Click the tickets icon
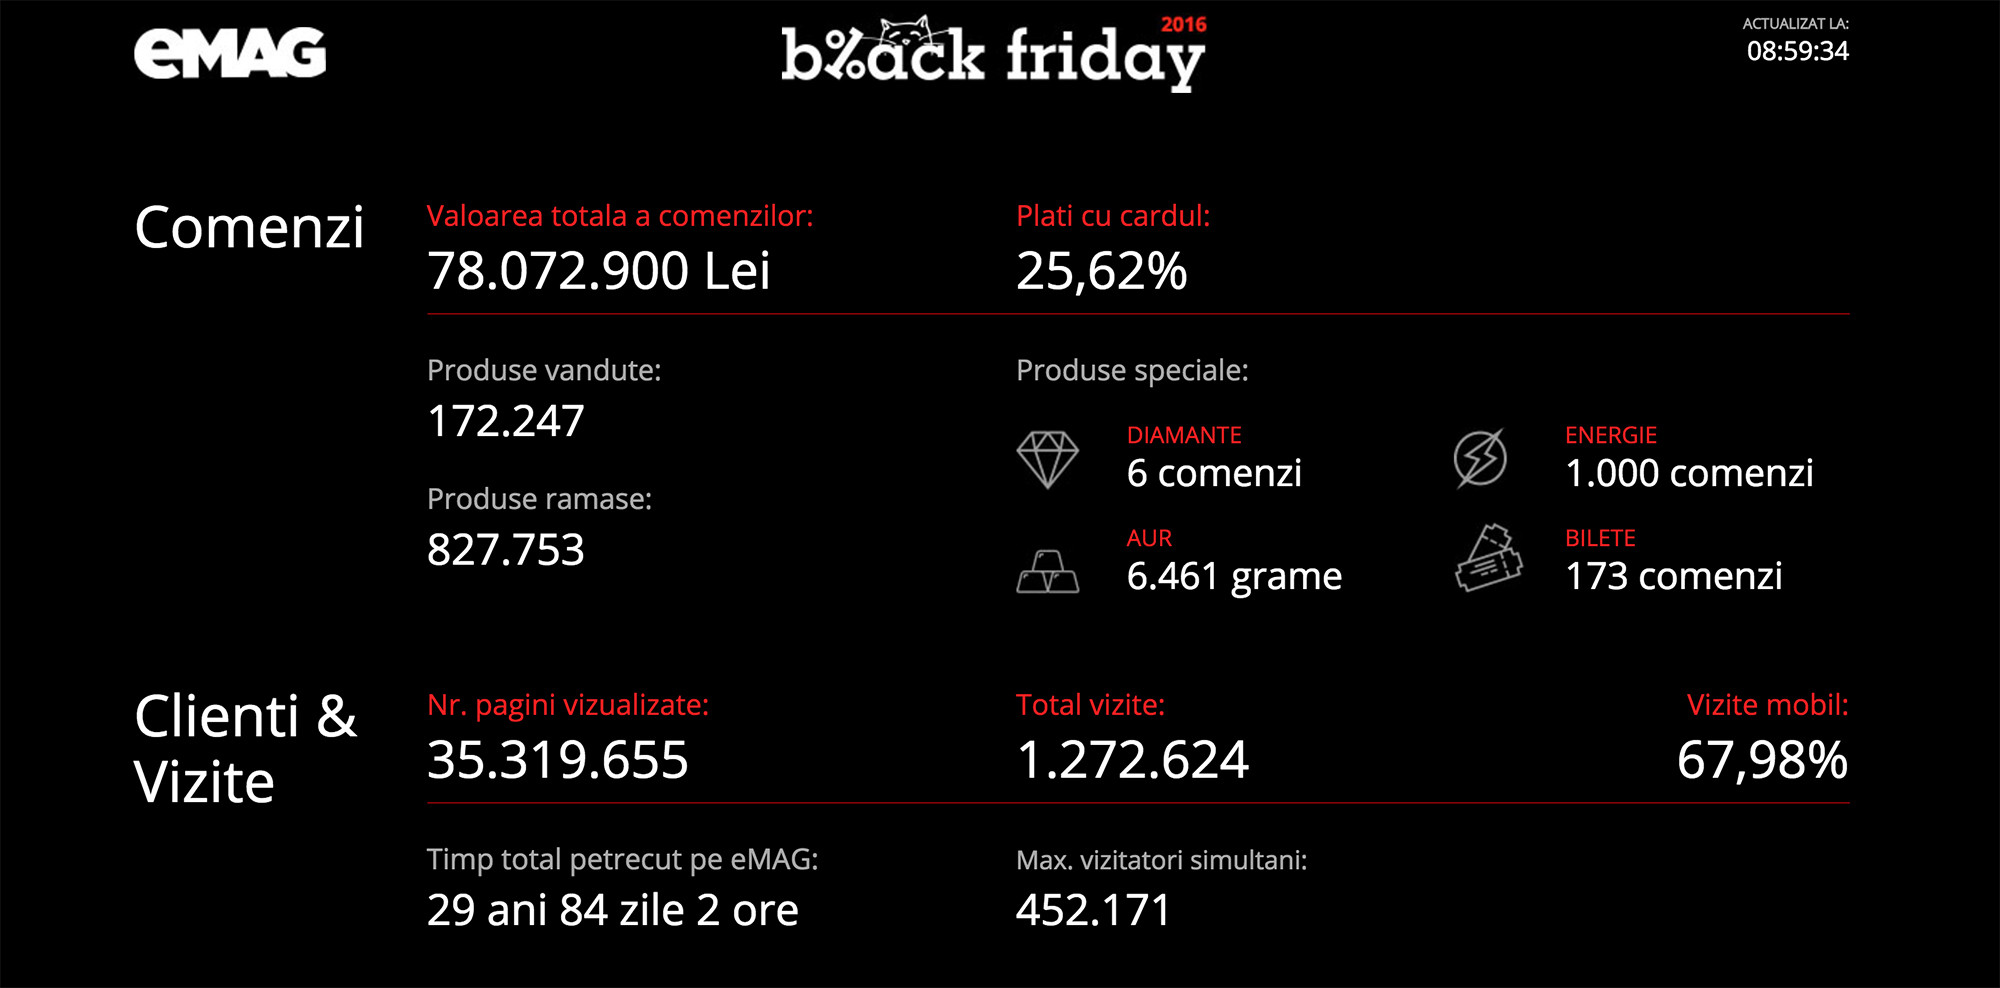2000x988 pixels. pos(1488,558)
